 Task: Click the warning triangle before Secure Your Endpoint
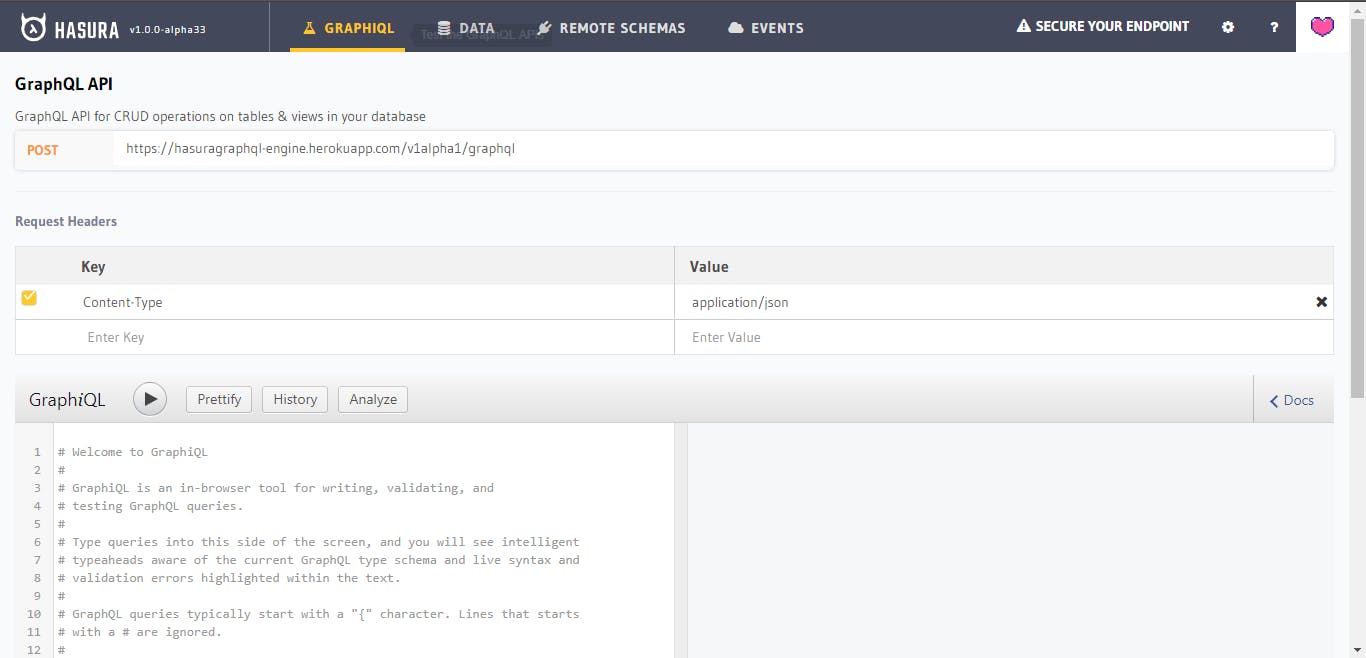pos(1021,26)
